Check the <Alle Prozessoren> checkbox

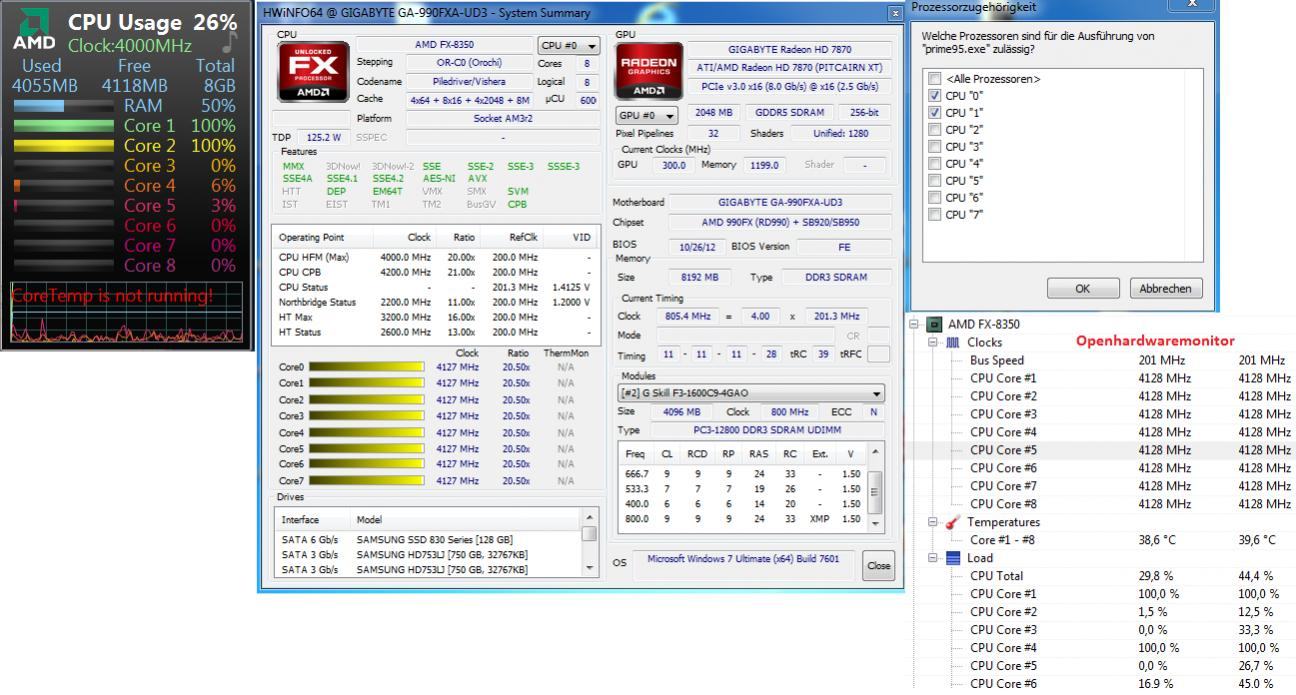(934, 78)
